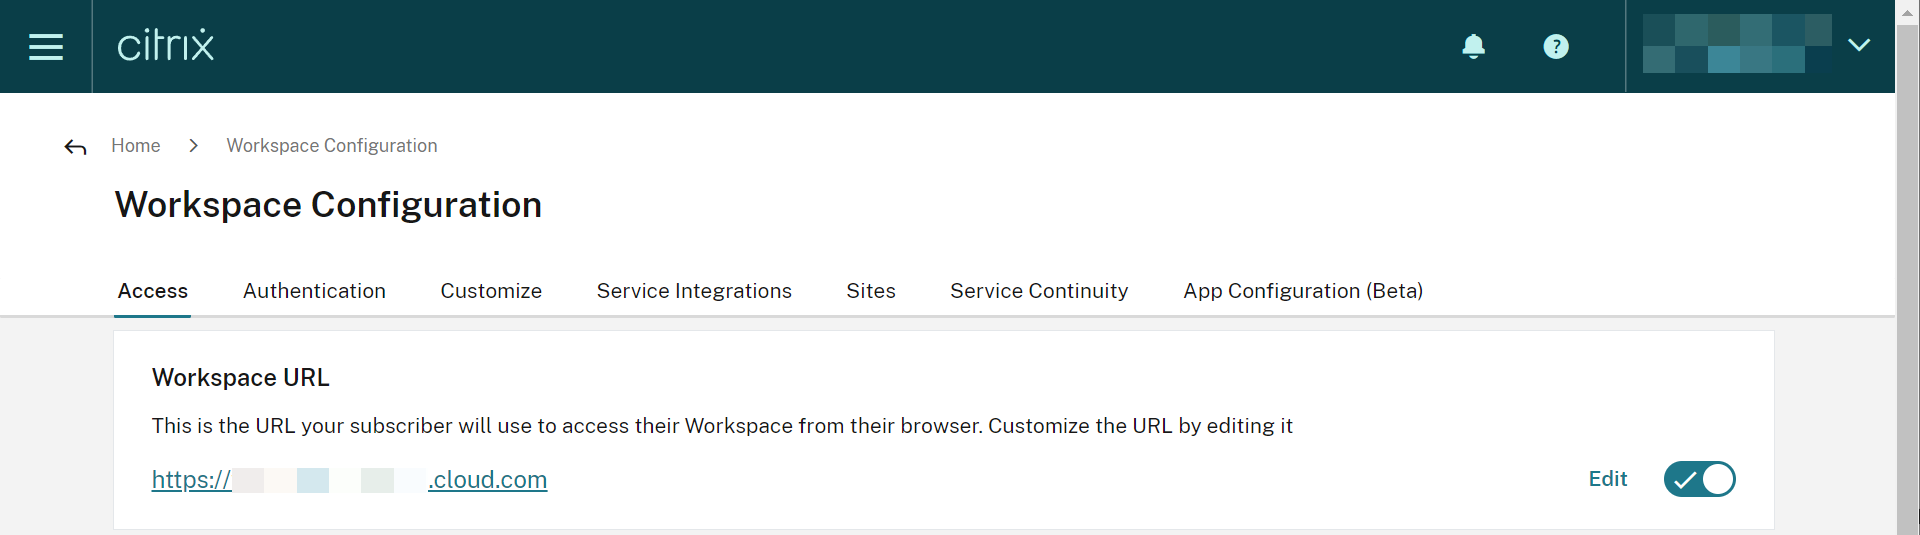The width and height of the screenshot is (1920, 535).
Task: Click Edit for Workspace URL
Action: click(x=1607, y=479)
